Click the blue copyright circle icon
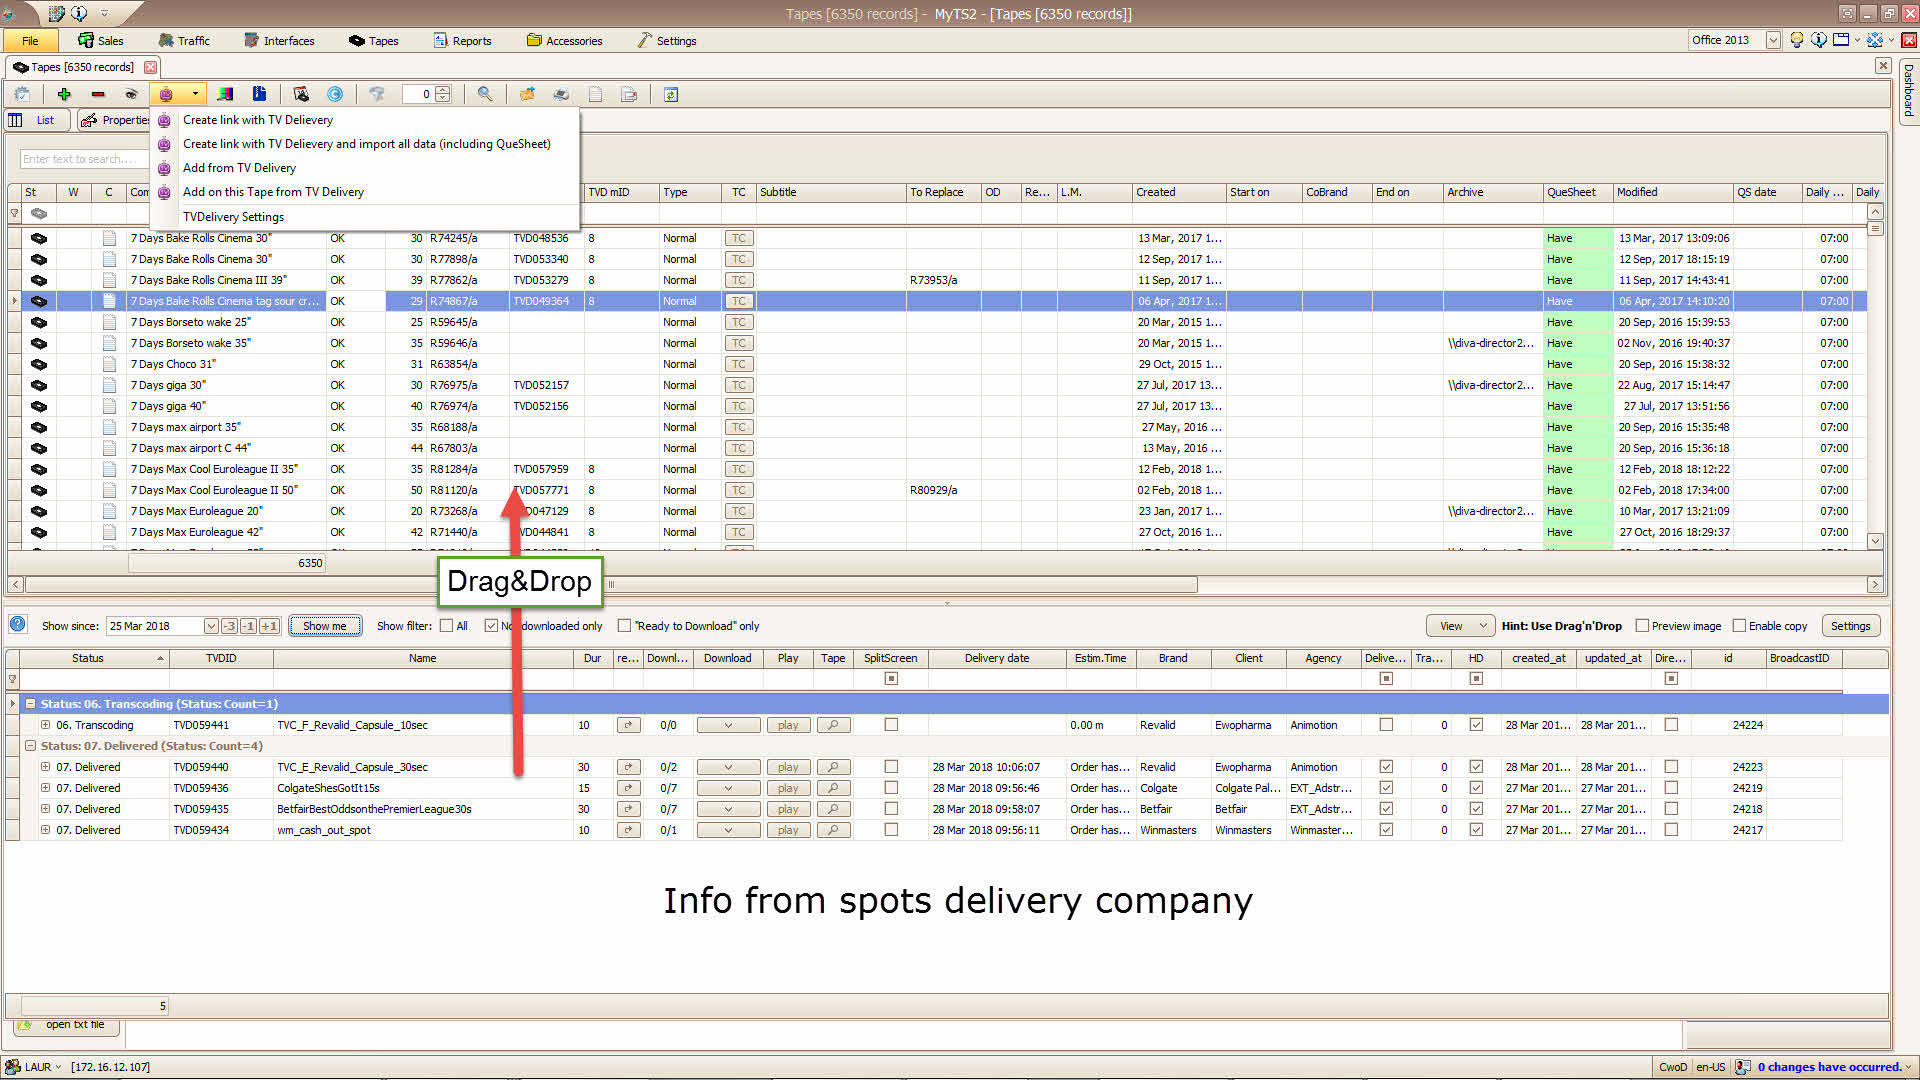The width and height of the screenshot is (1920, 1080). (x=335, y=94)
